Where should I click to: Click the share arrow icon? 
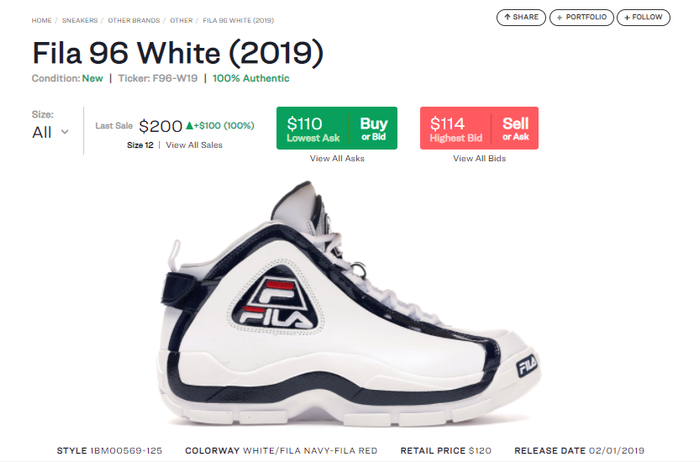tap(507, 17)
